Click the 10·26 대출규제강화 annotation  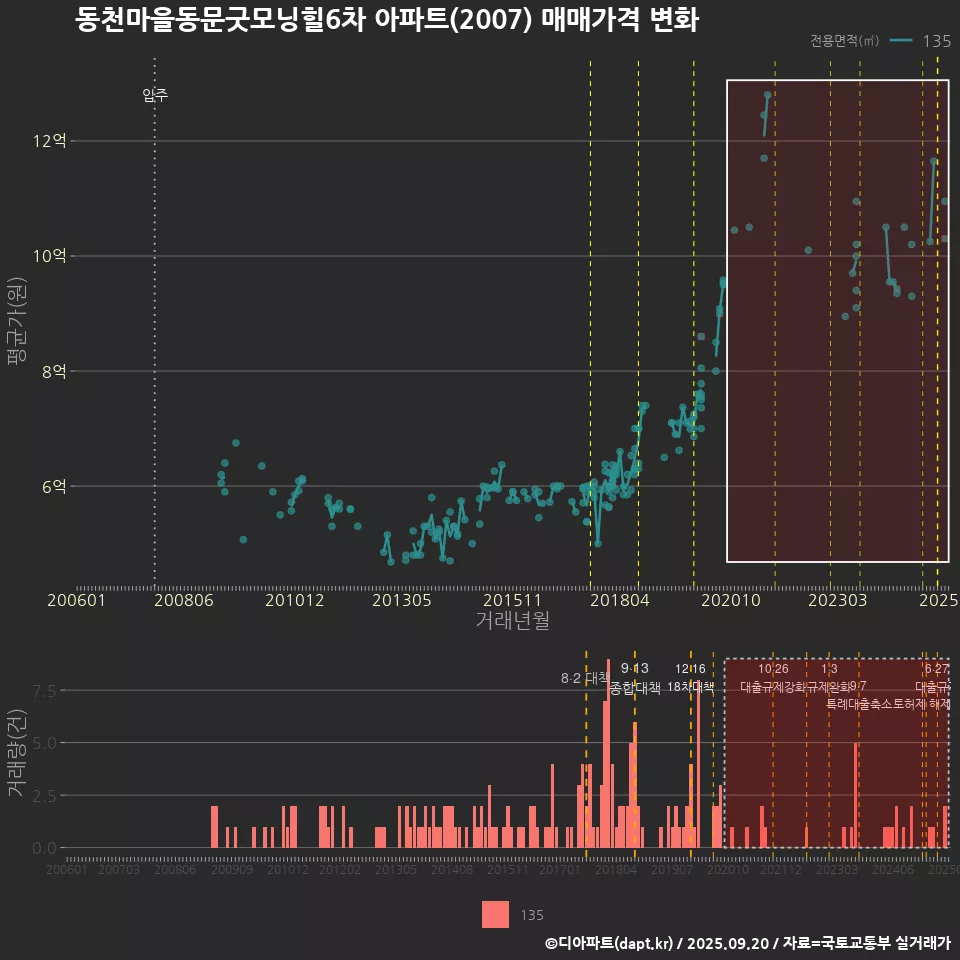(x=773, y=678)
